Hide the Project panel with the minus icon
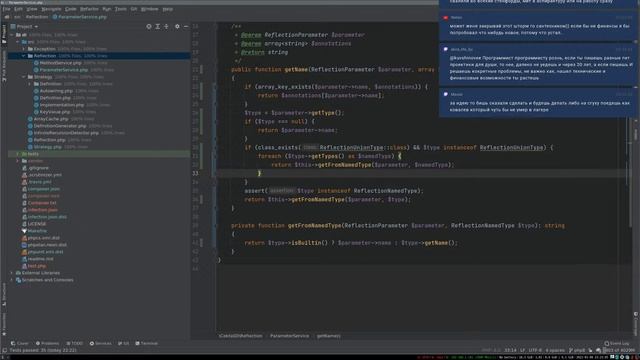Viewport: 640px width, 360px height. pyautogui.click(x=186, y=27)
